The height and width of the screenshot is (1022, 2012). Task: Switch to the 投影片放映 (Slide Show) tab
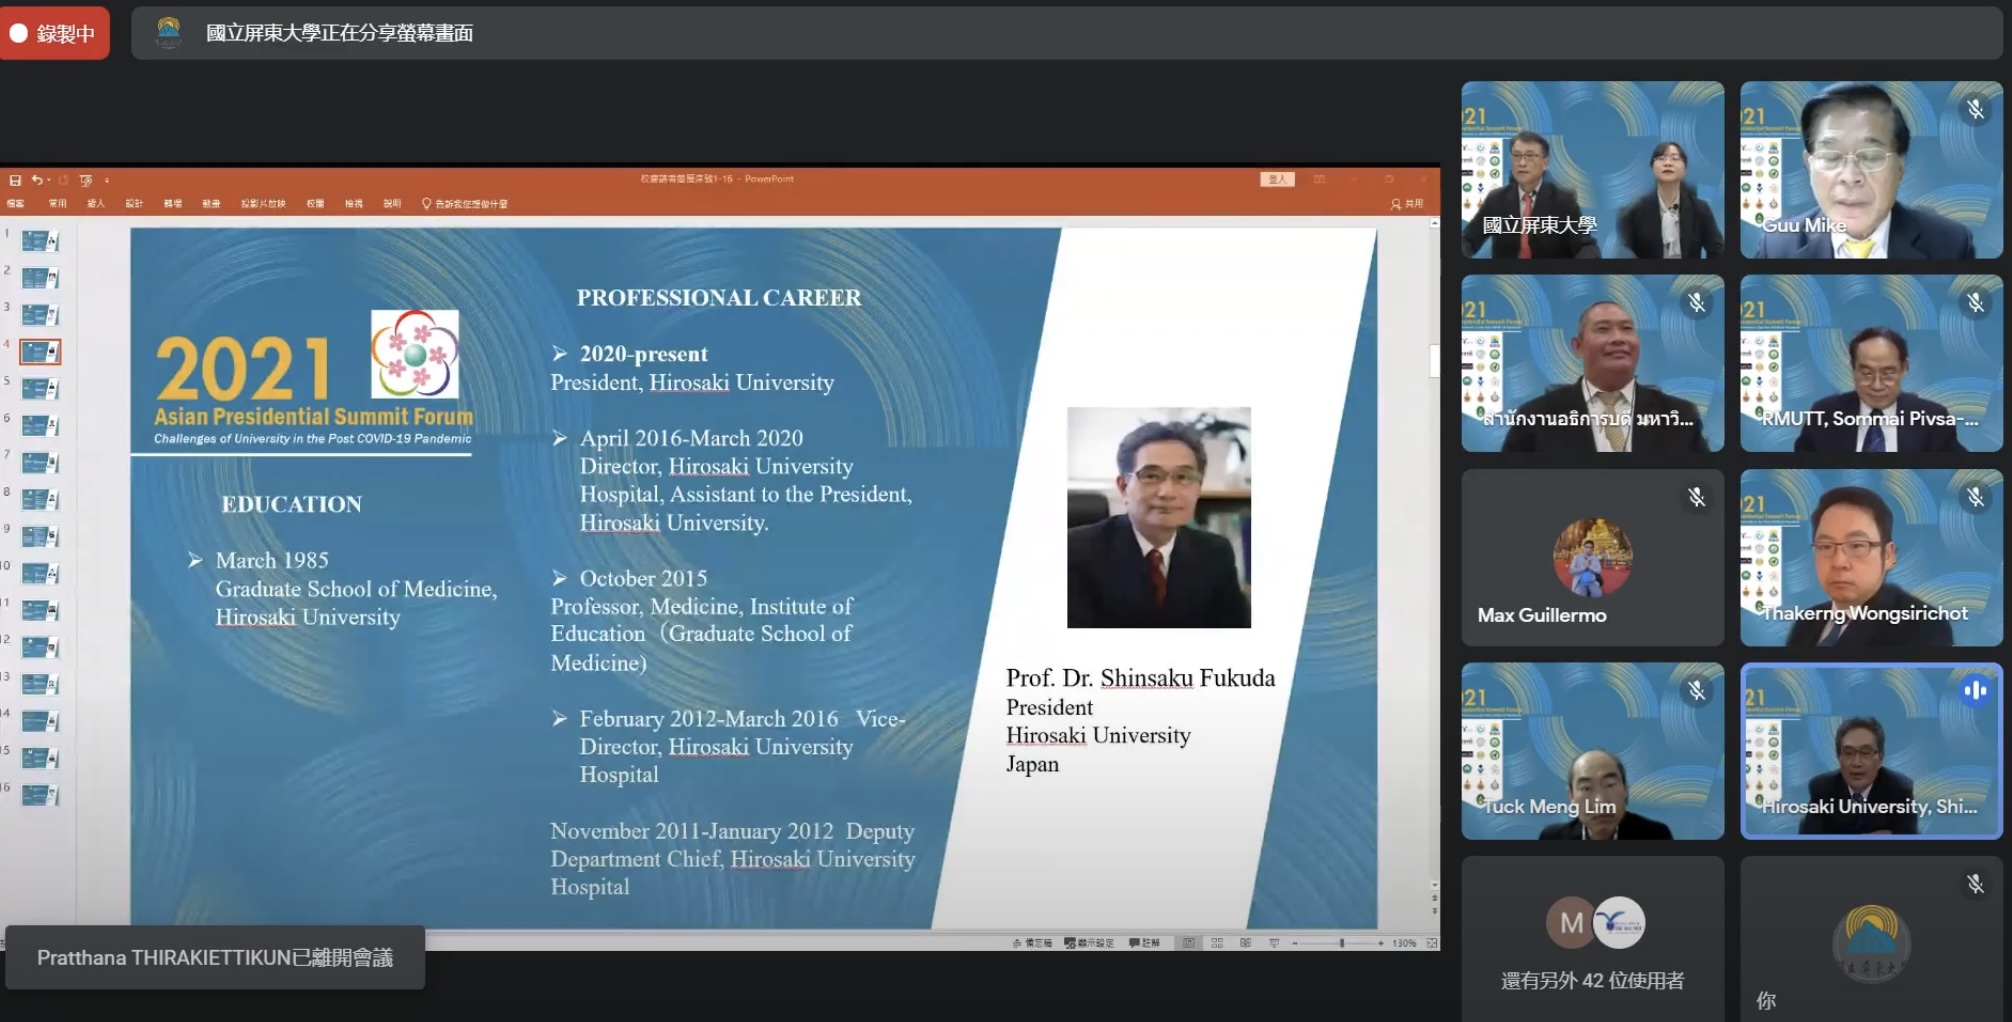coord(263,204)
